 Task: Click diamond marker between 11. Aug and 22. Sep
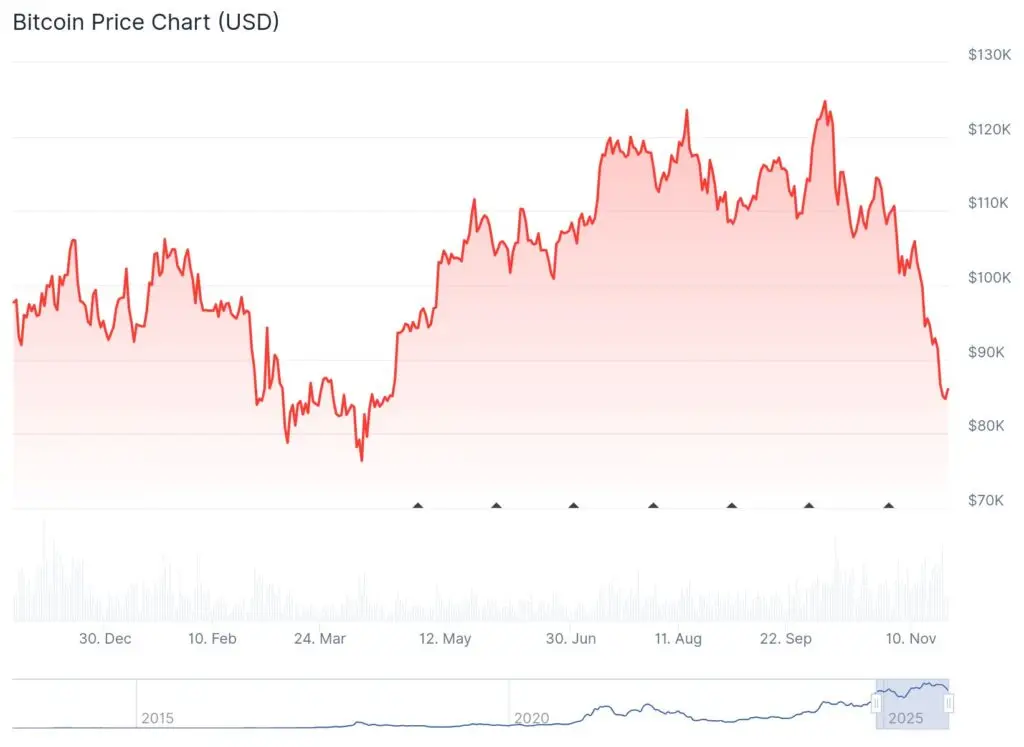tap(732, 505)
